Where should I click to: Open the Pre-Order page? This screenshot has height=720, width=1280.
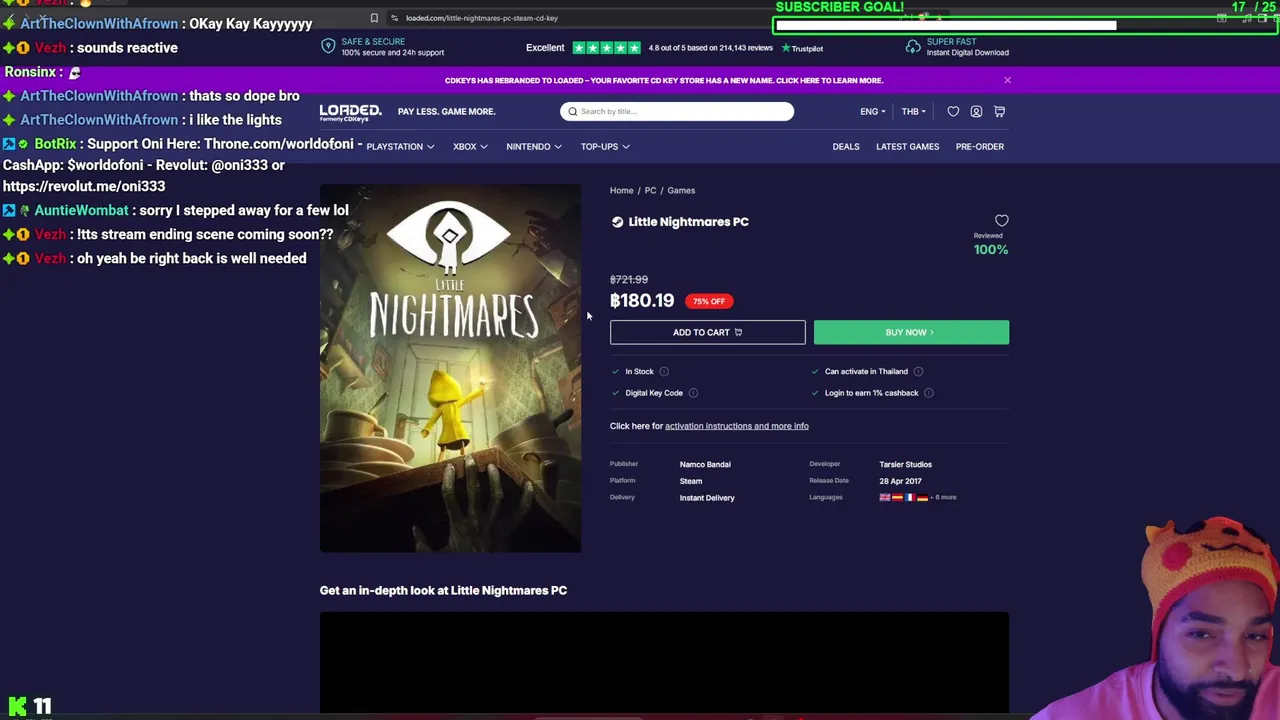pyautogui.click(x=979, y=146)
